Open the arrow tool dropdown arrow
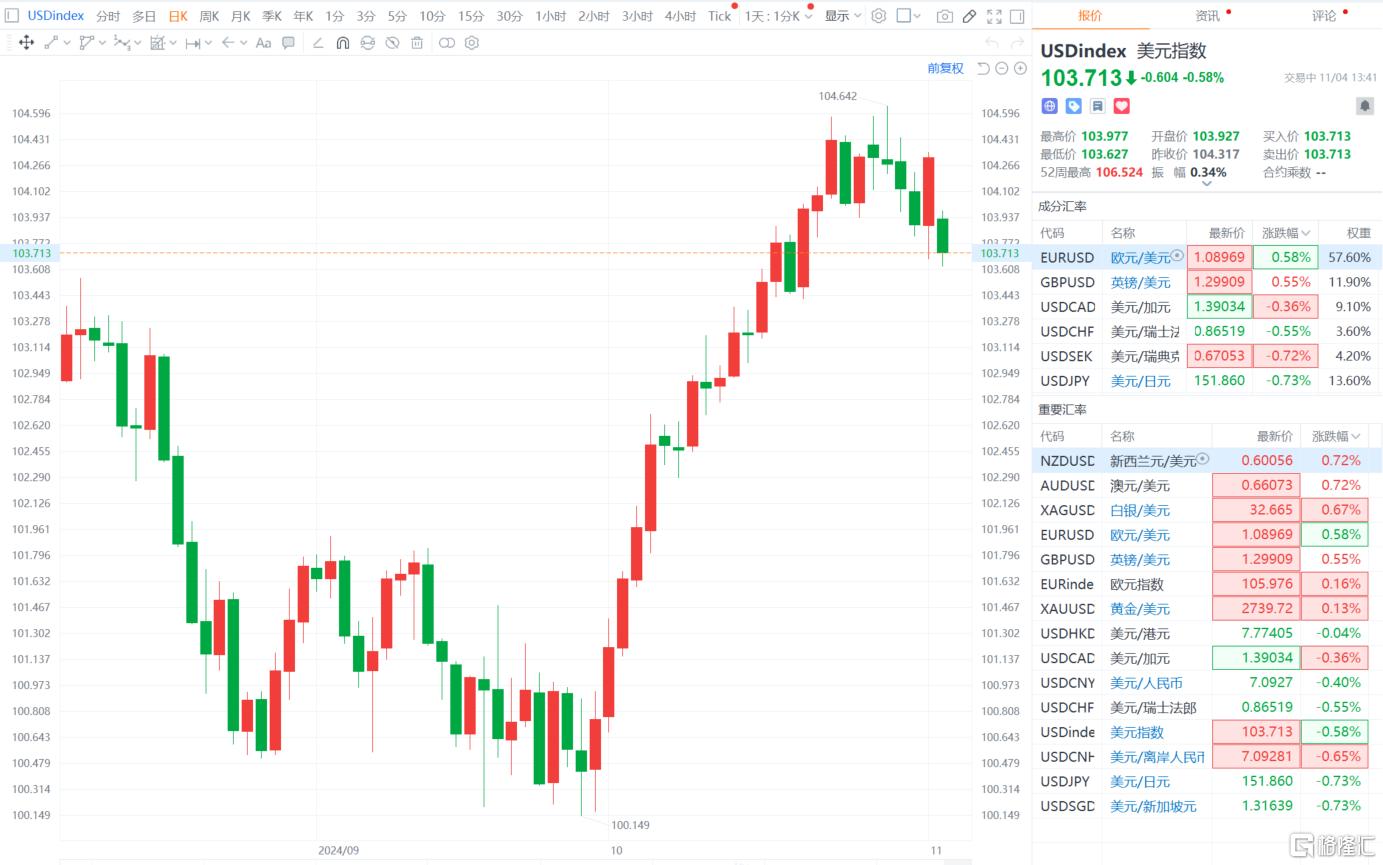This screenshot has height=865, width=1383. click(244, 43)
